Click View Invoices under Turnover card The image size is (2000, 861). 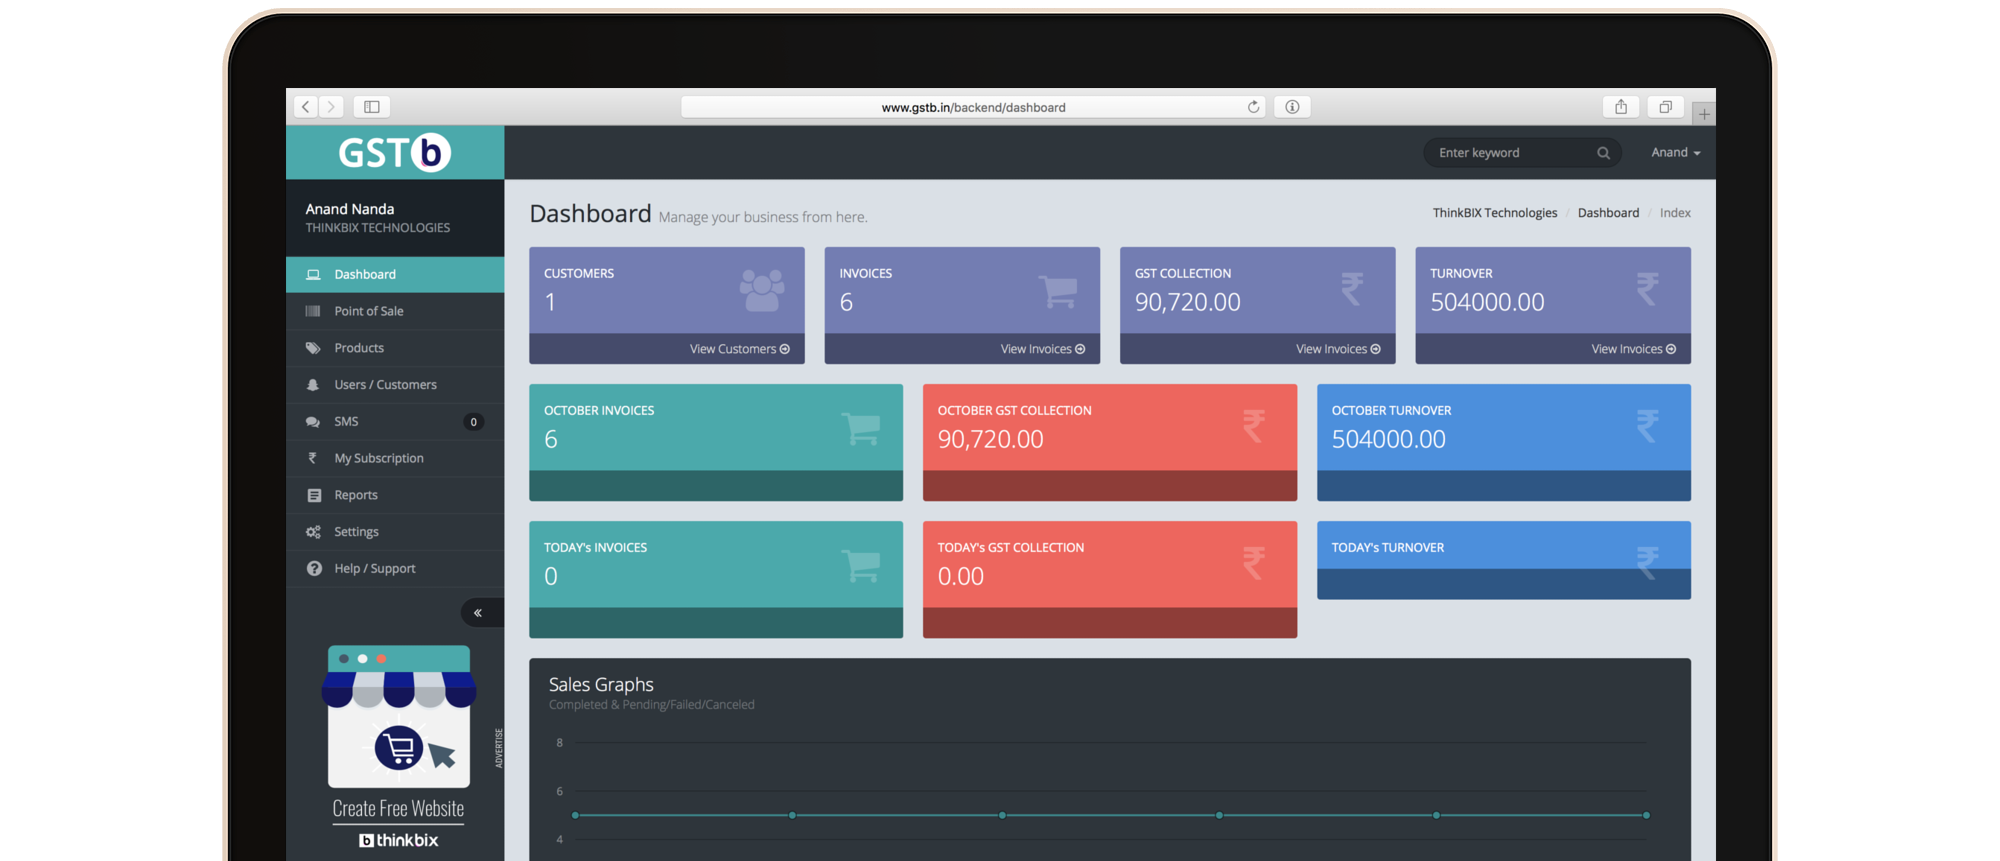(1632, 349)
